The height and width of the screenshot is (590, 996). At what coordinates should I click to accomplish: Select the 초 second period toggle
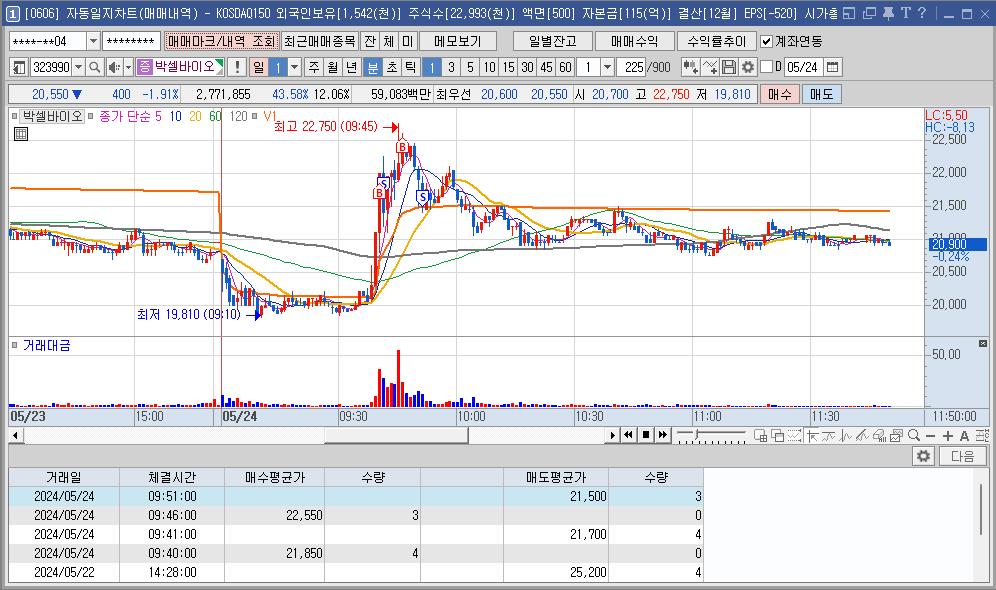(x=392, y=67)
